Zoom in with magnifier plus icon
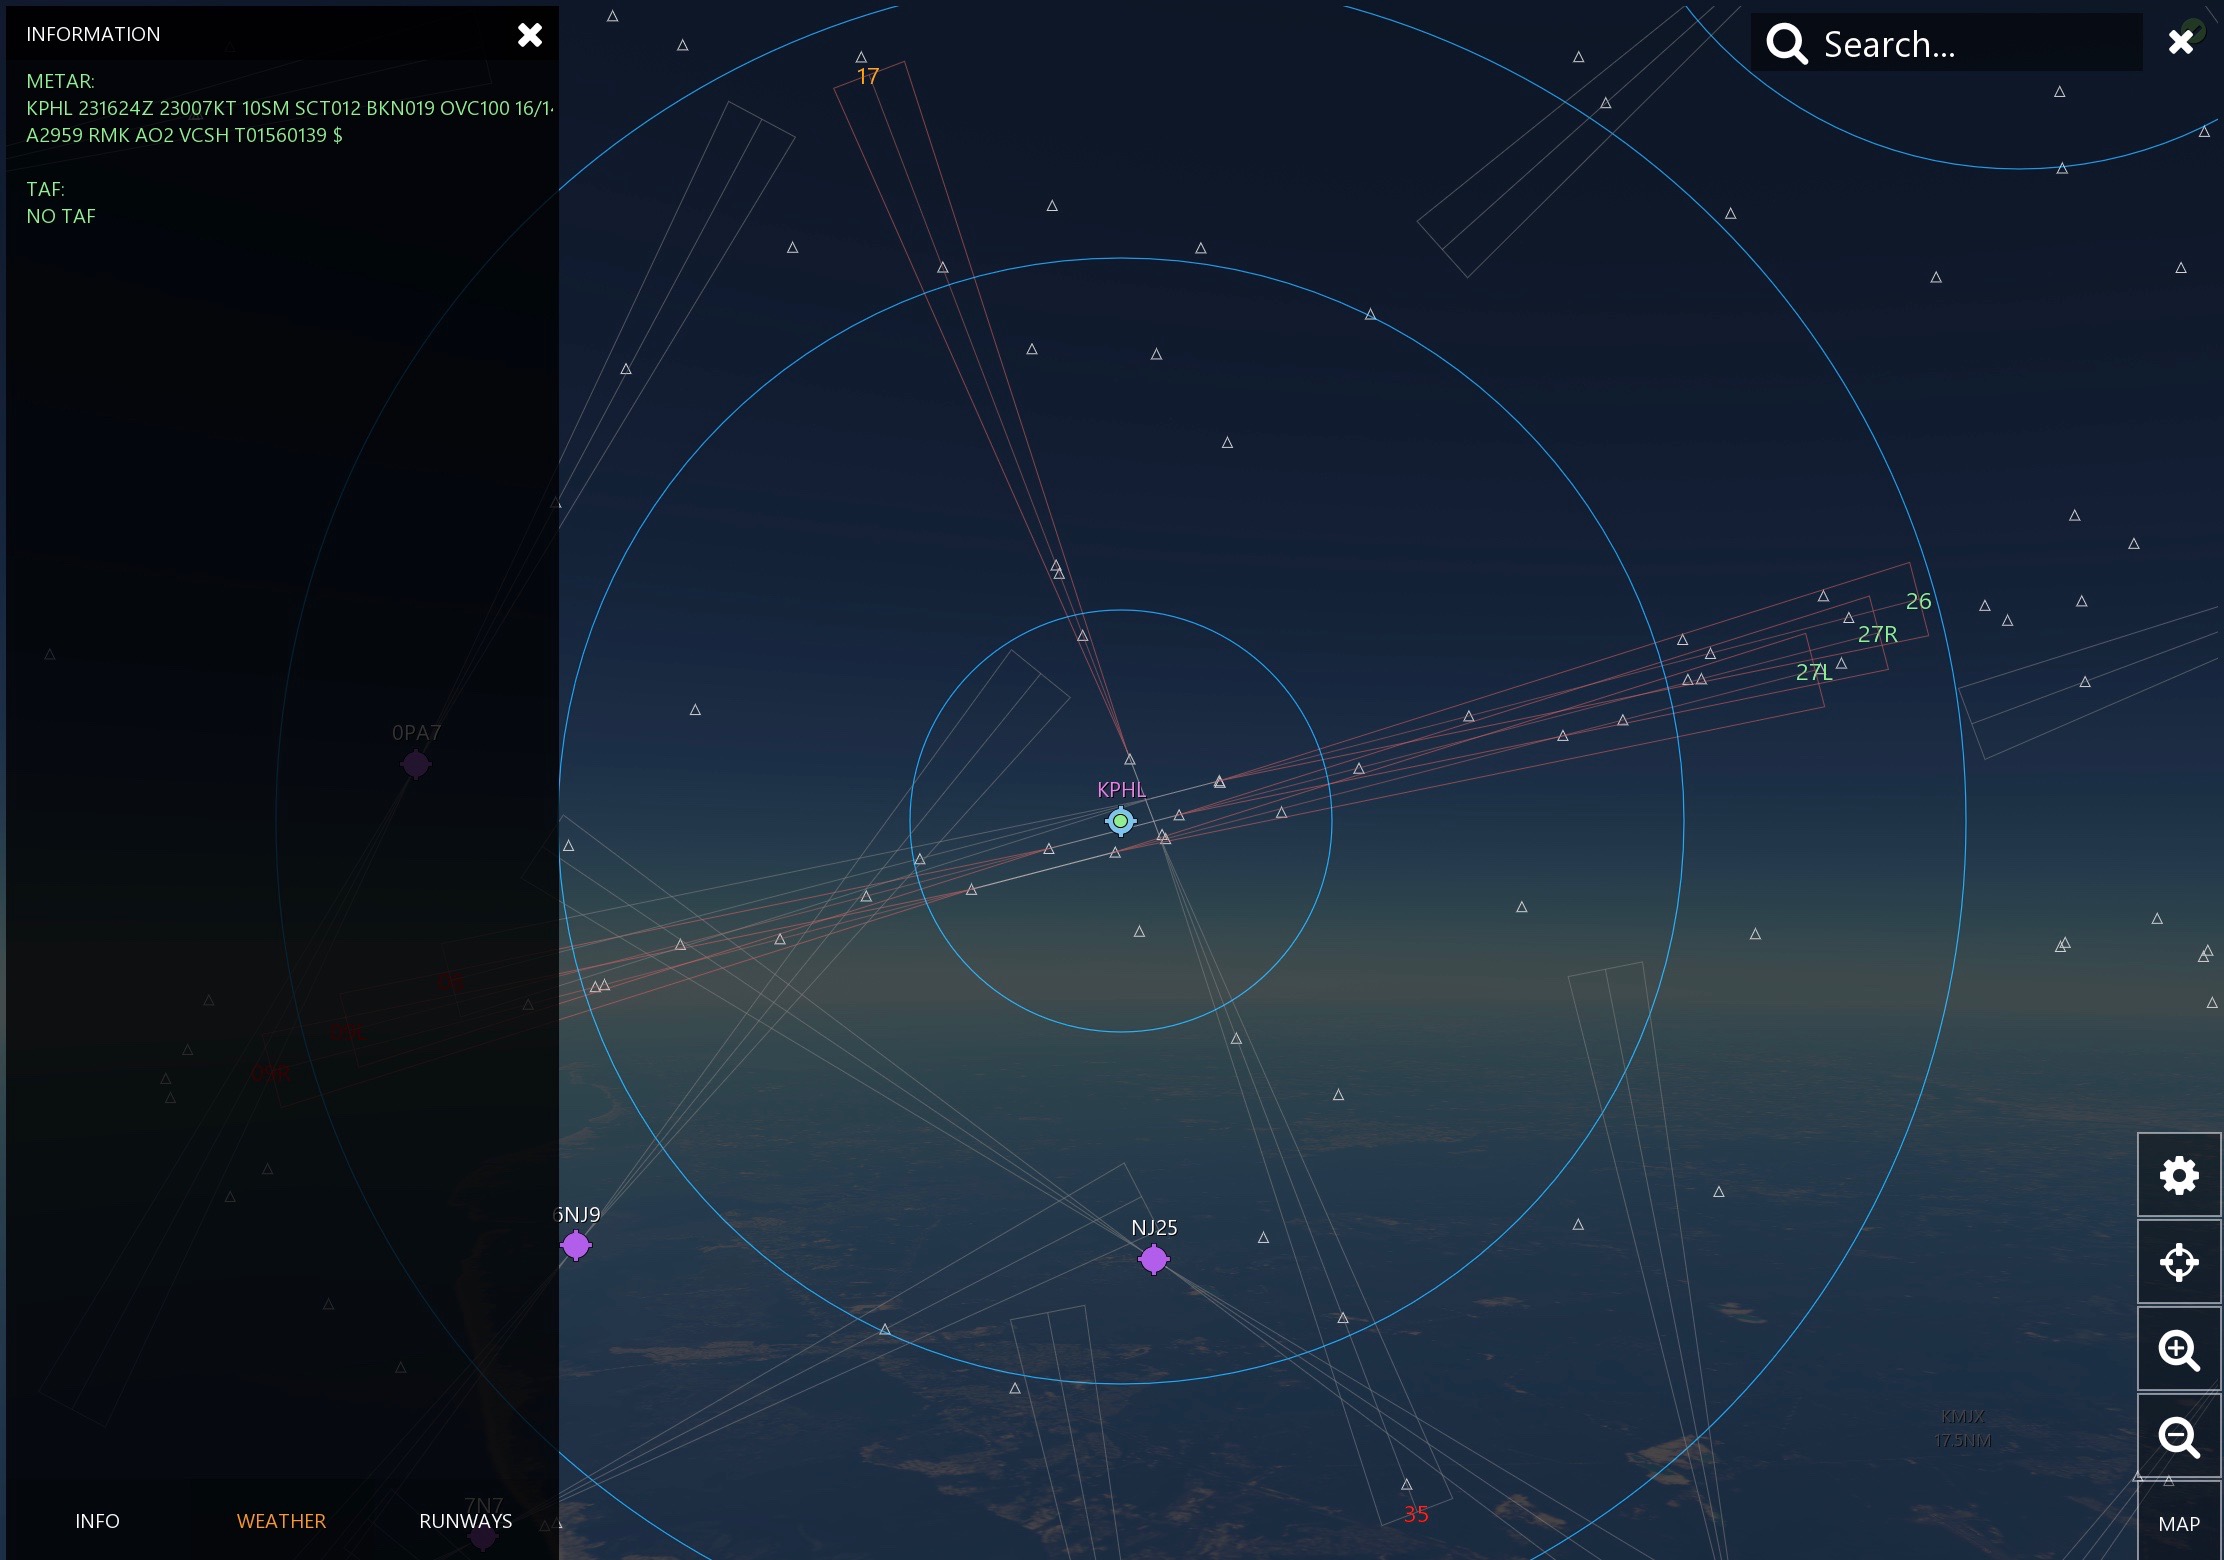The image size is (2224, 1560). coord(2178,1349)
